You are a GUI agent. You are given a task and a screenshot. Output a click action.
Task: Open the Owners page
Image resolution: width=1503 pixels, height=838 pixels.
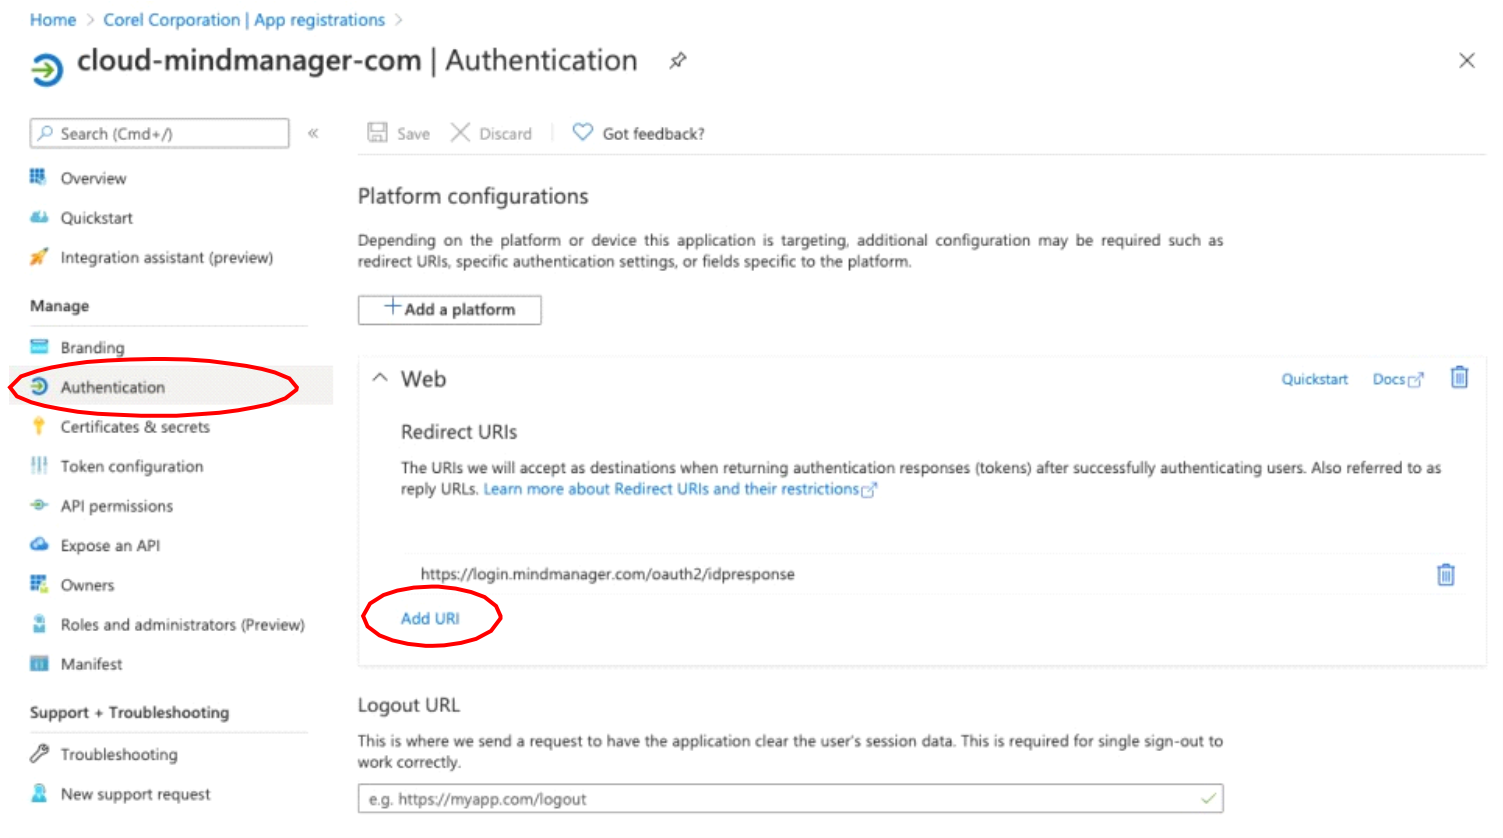[87, 585]
